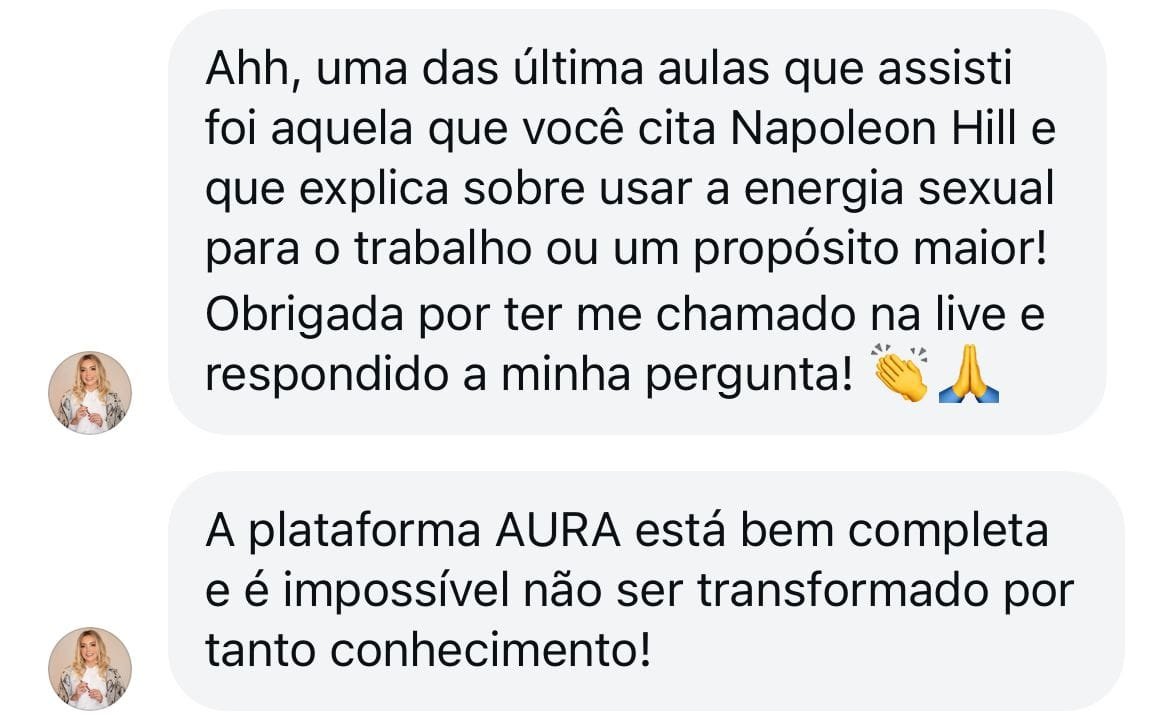
Task: Select the message bubble about plataforma AURA
Action: (x=647, y=591)
